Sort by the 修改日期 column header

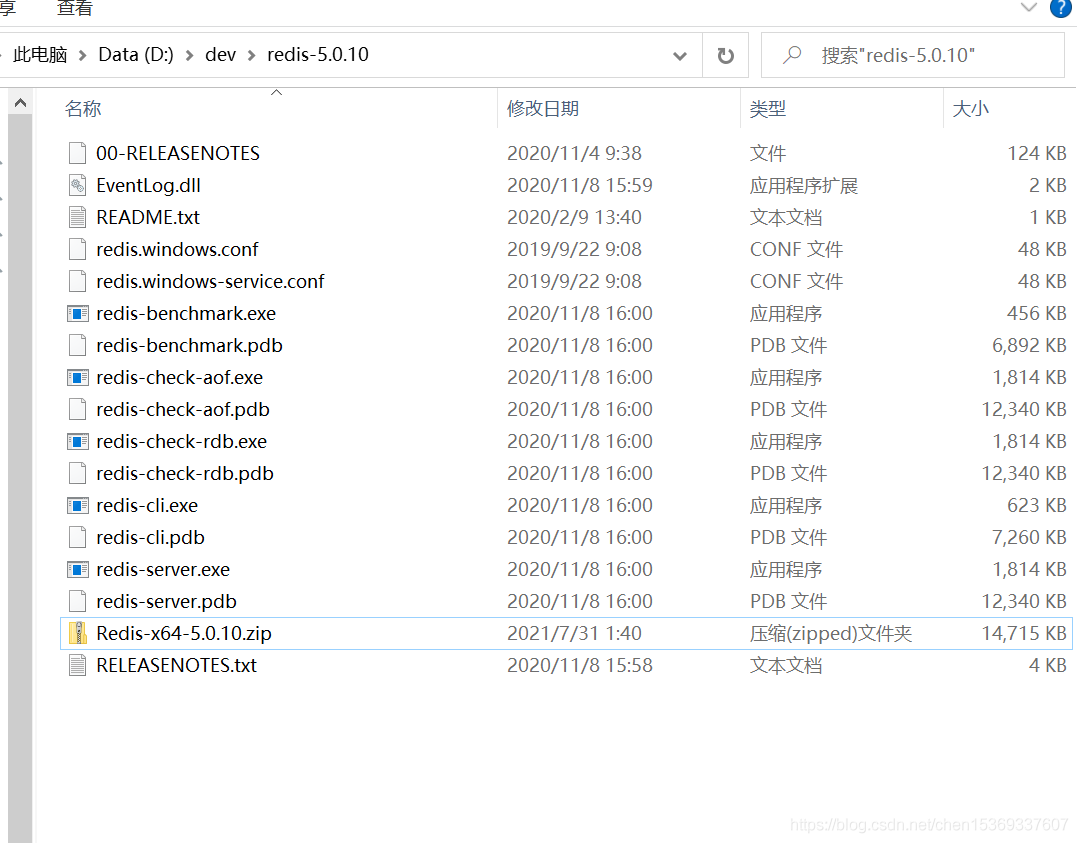pos(543,109)
